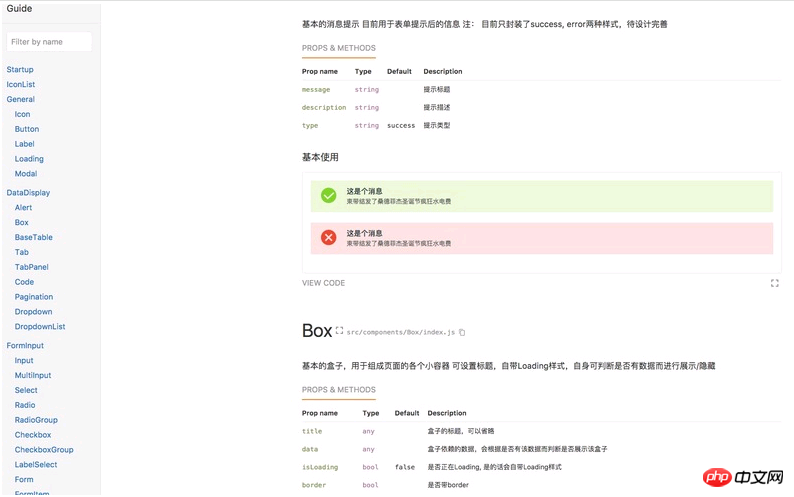
Task: Open the Loading component docs
Action: [x=29, y=159]
